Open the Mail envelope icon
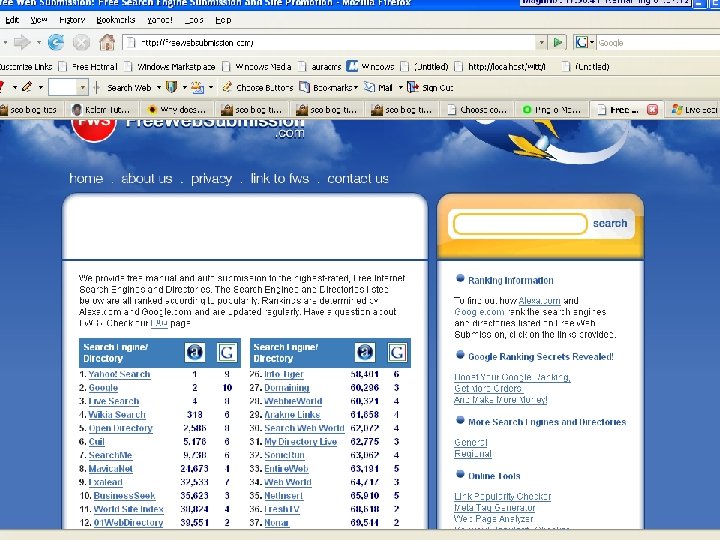This screenshot has height=540, width=720. click(x=370, y=87)
